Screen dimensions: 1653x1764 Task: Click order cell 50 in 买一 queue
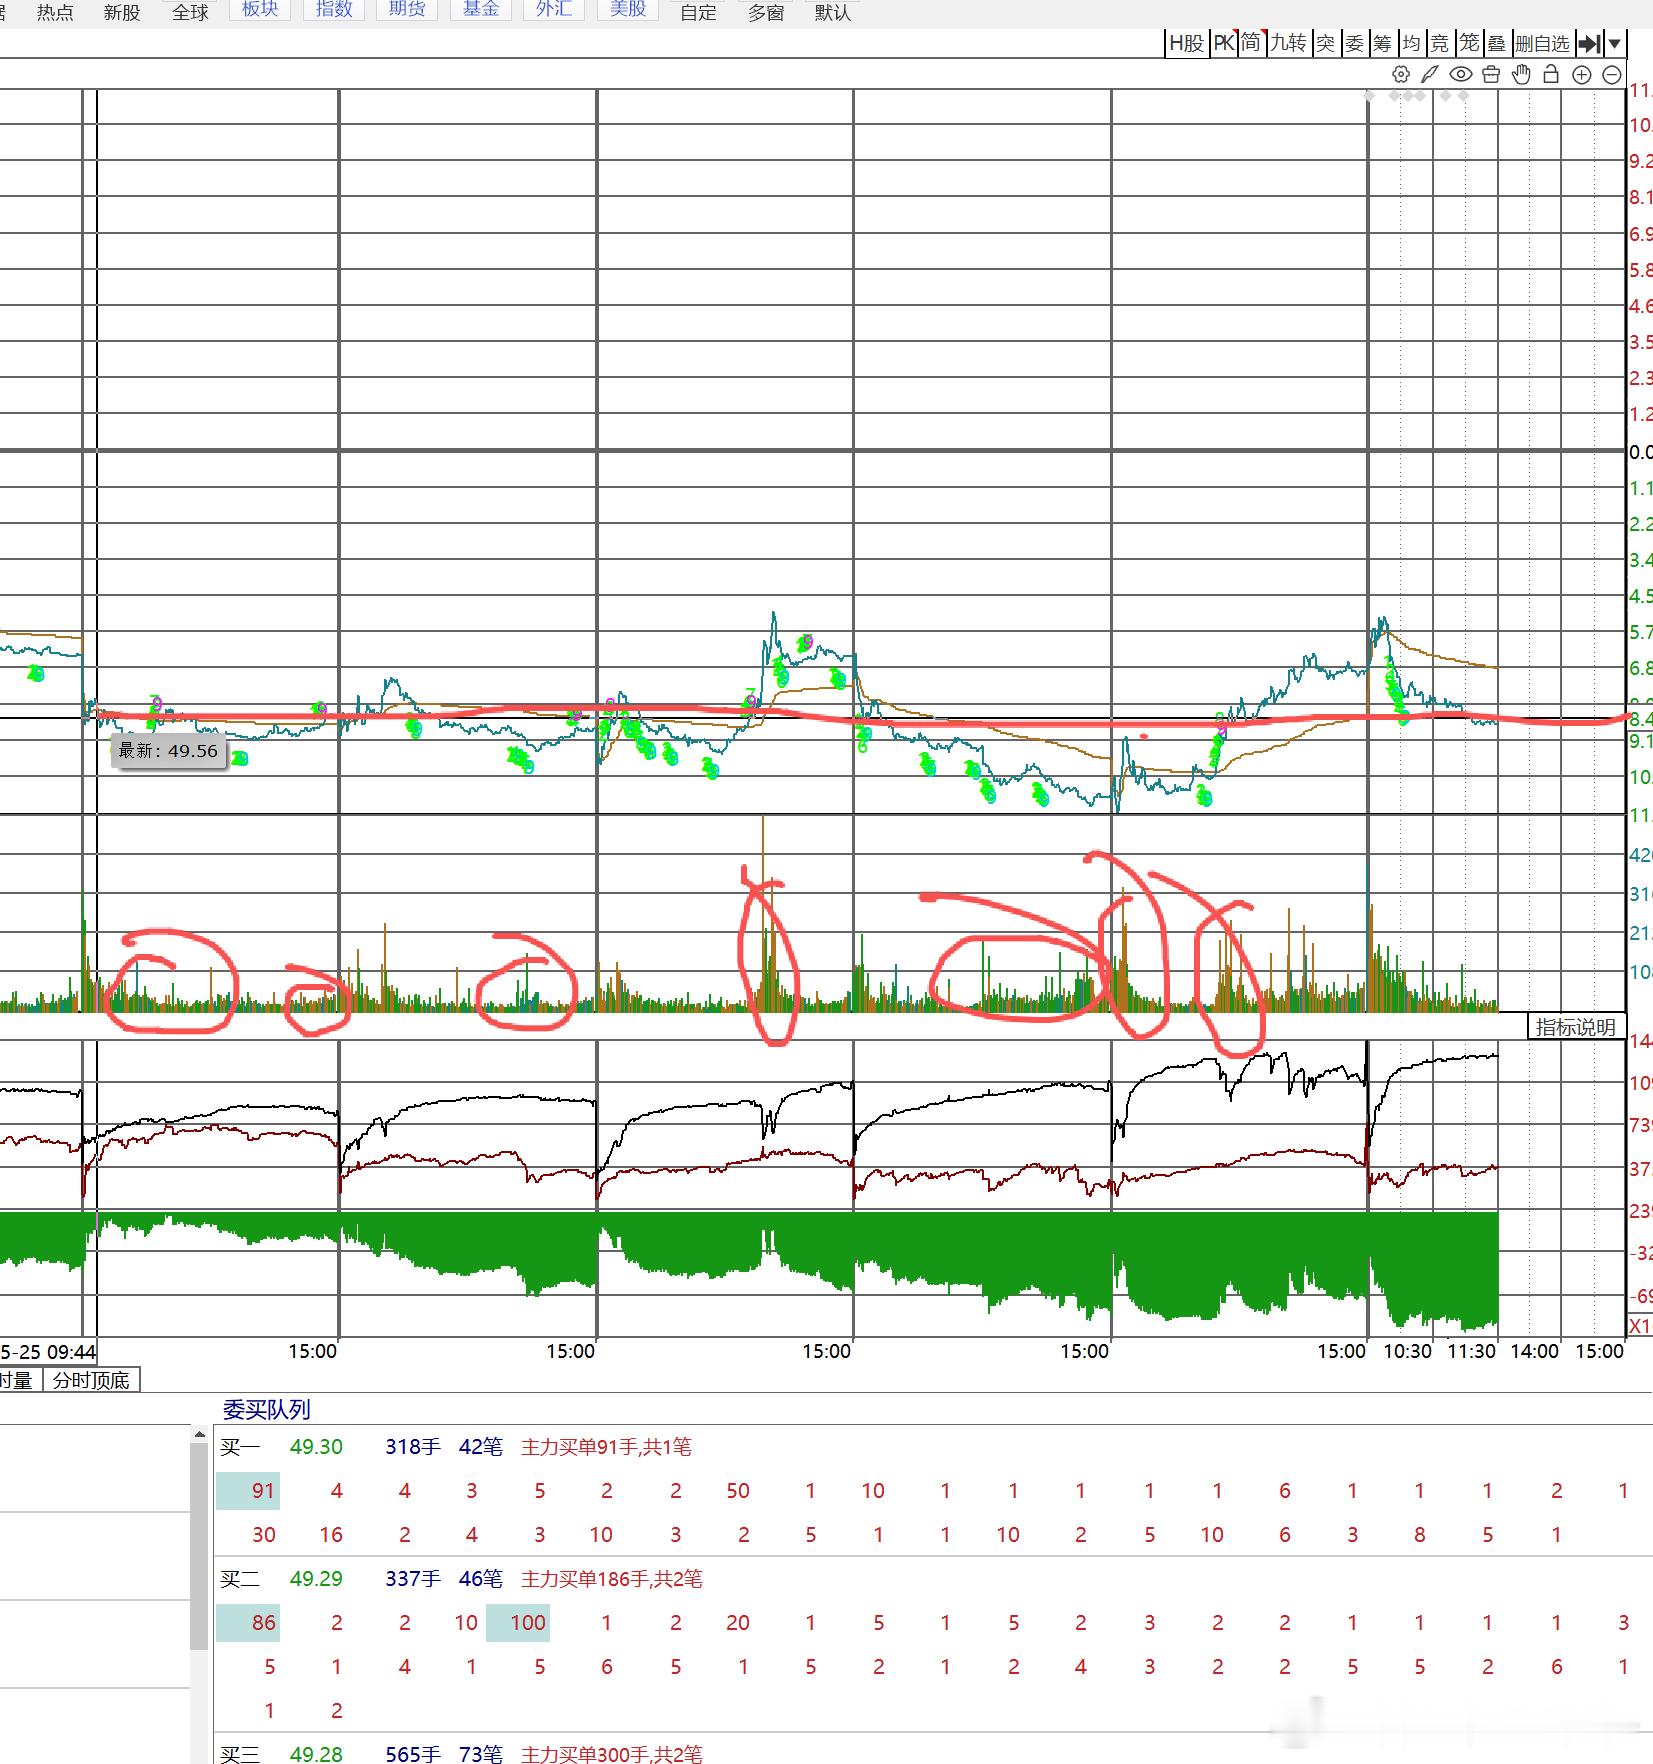pyautogui.click(x=738, y=1490)
